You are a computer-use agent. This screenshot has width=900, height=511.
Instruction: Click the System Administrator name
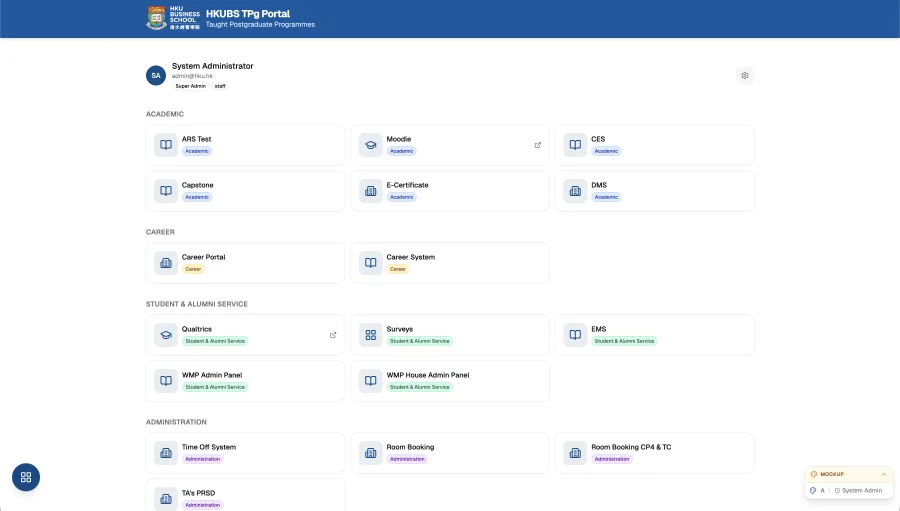pyautogui.click(x=212, y=66)
